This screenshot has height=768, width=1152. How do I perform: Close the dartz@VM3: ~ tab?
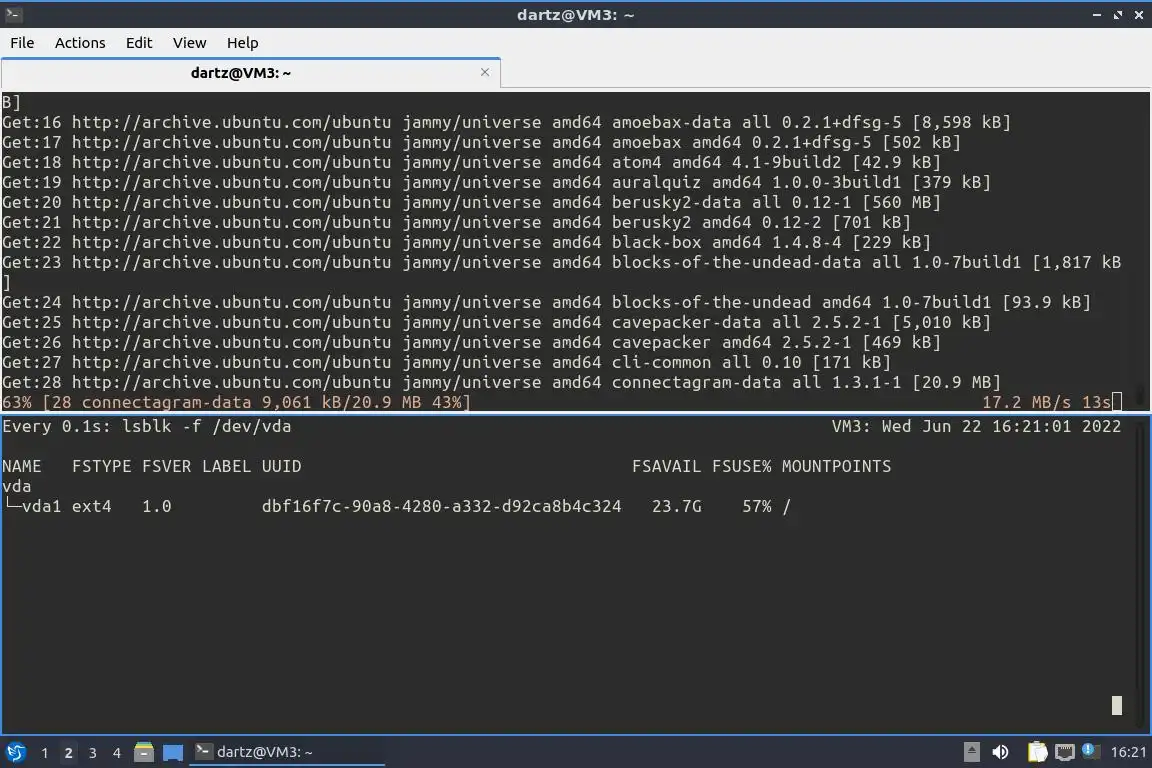[485, 72]
